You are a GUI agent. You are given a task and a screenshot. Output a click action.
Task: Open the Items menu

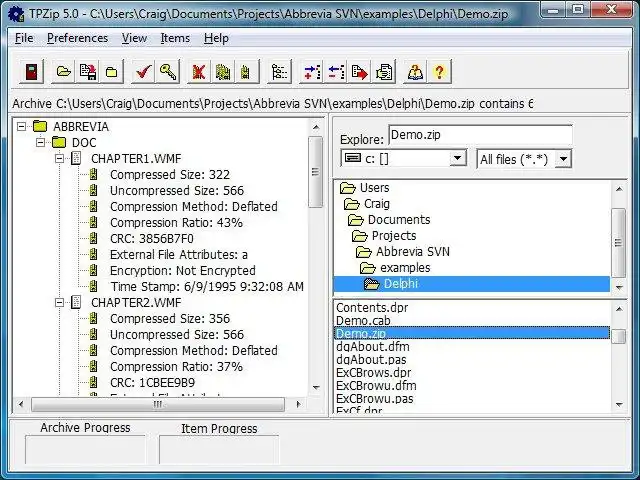175,38
